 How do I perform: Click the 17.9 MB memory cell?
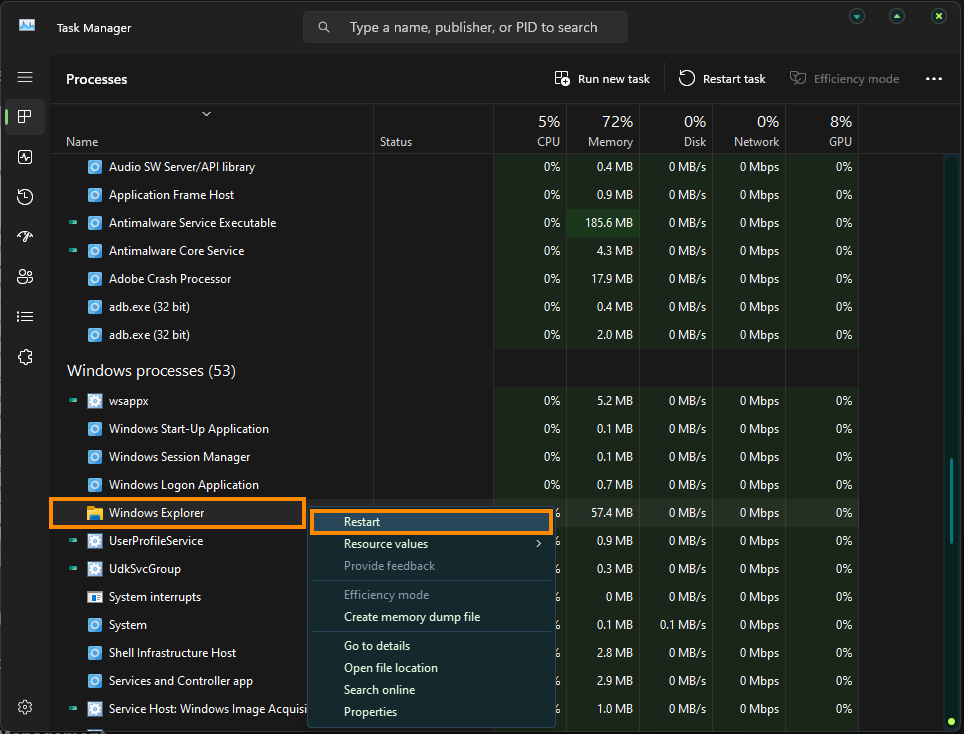pyautogui.click(x=603, y=279)
